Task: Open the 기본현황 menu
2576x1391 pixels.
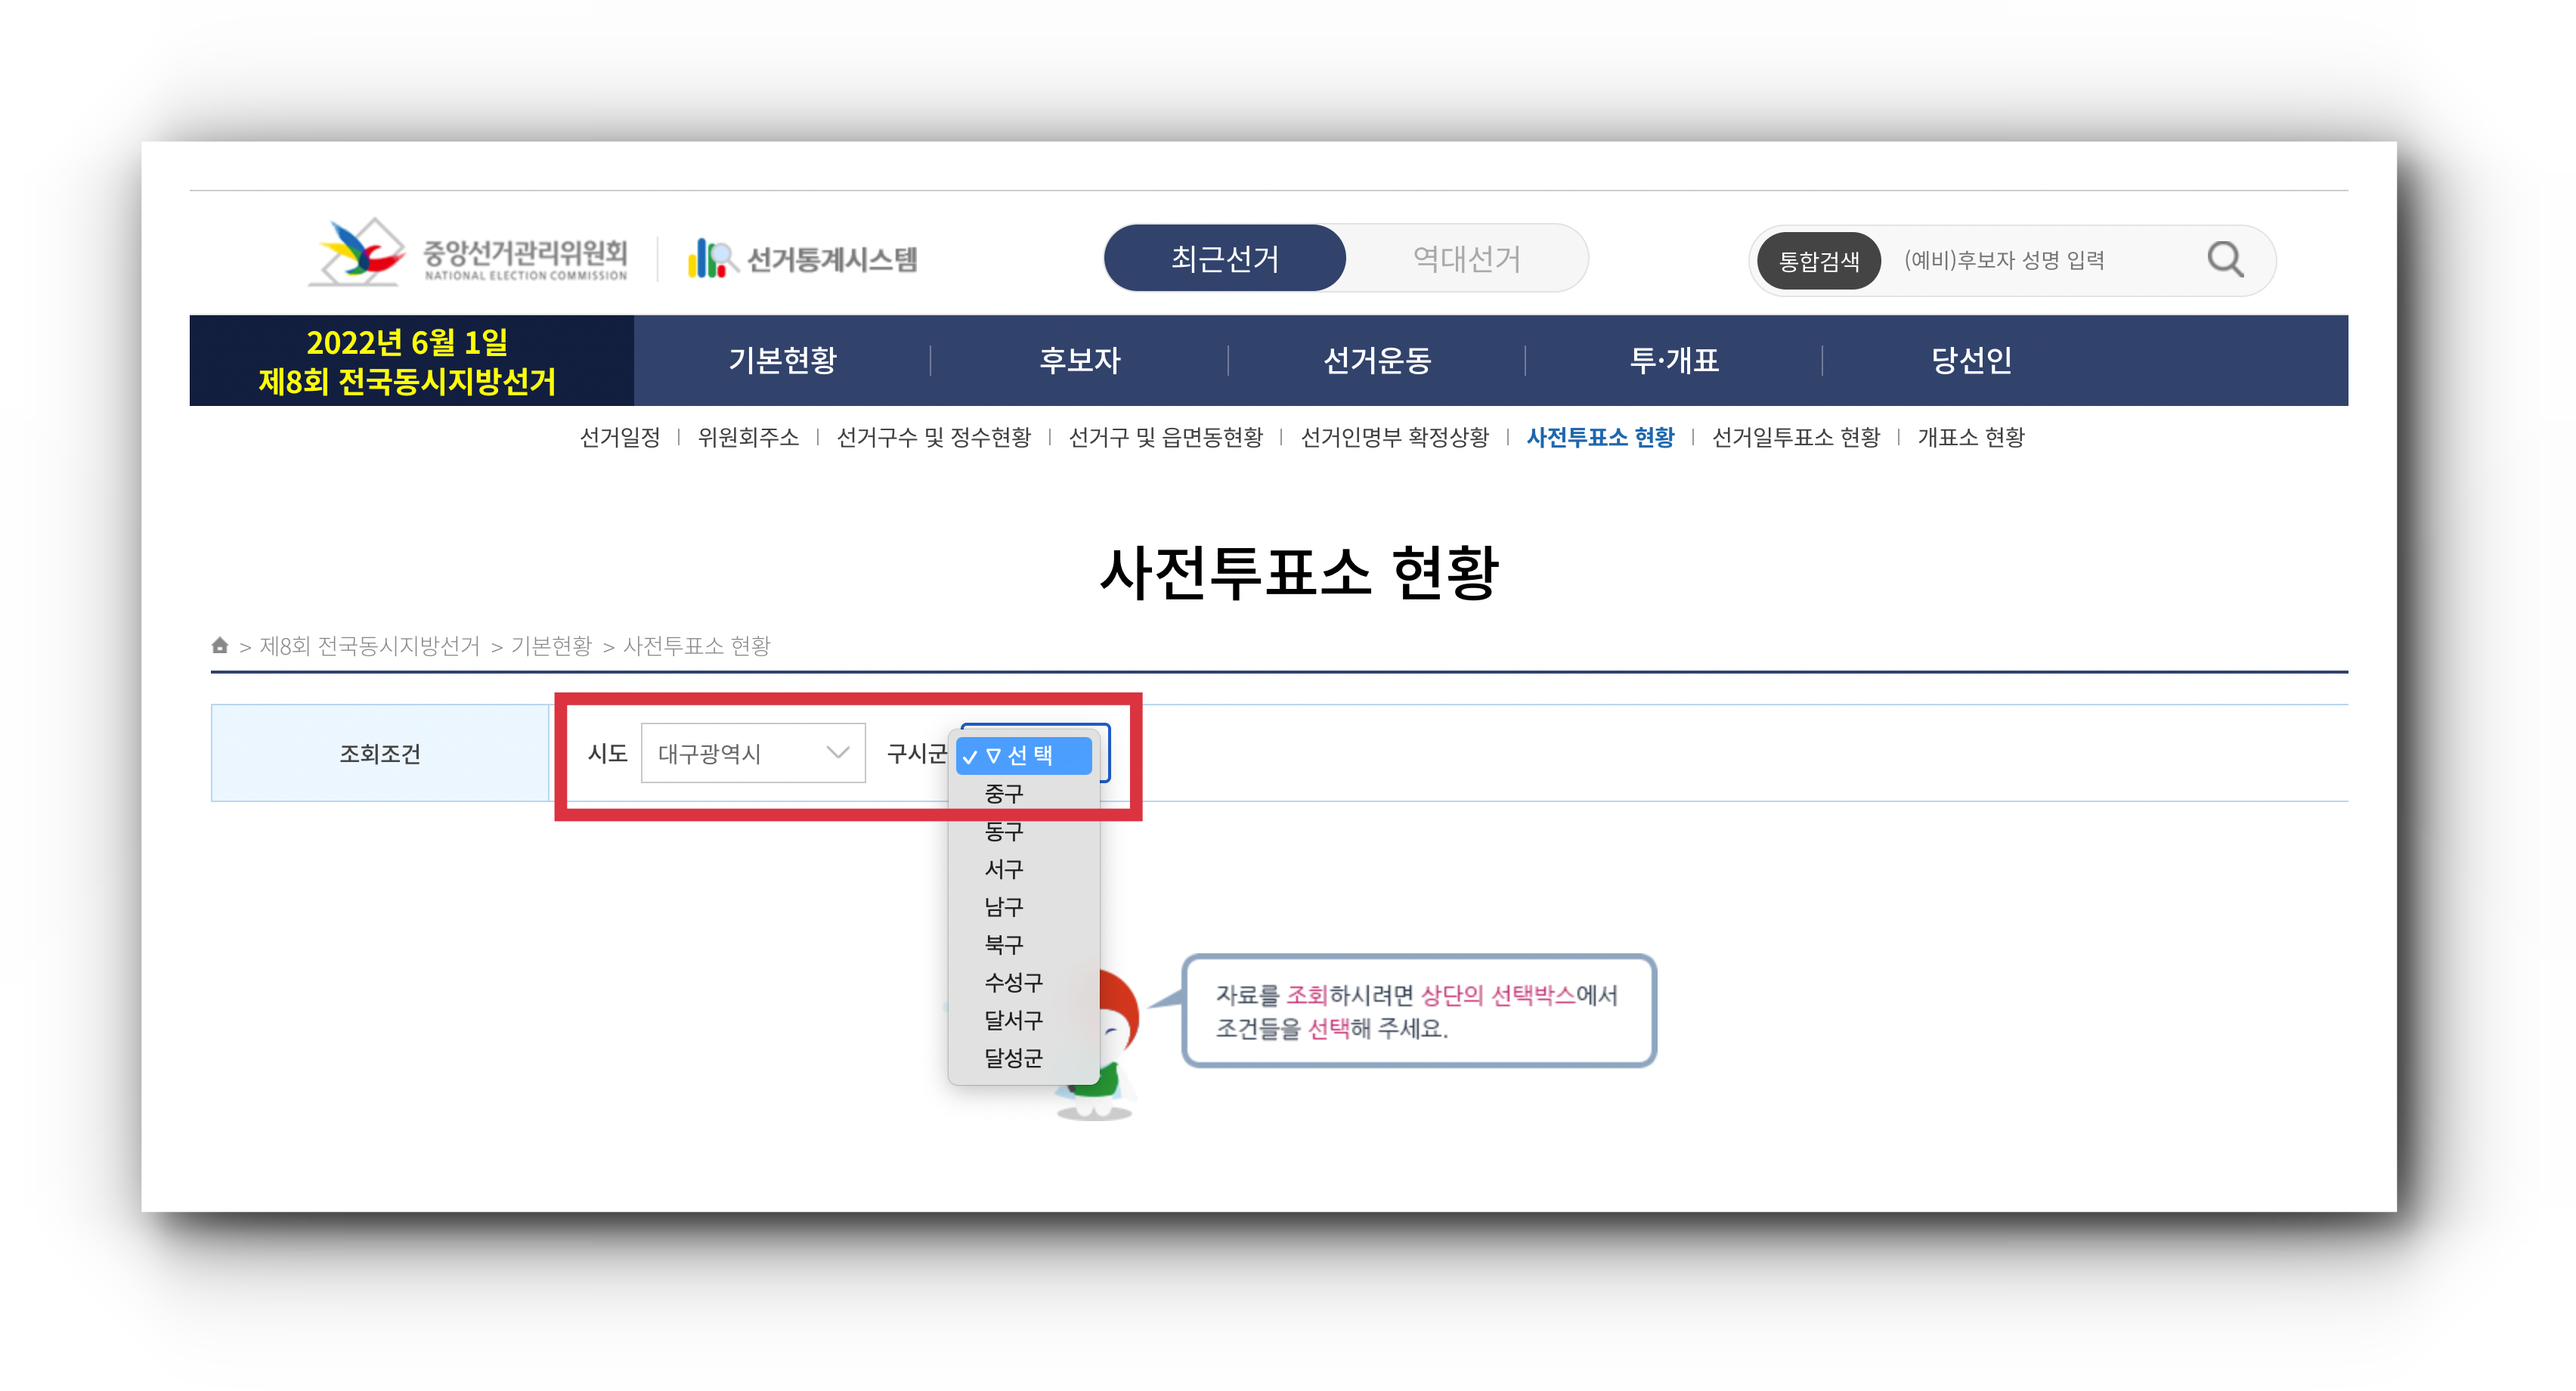Action: pos(782,360)
